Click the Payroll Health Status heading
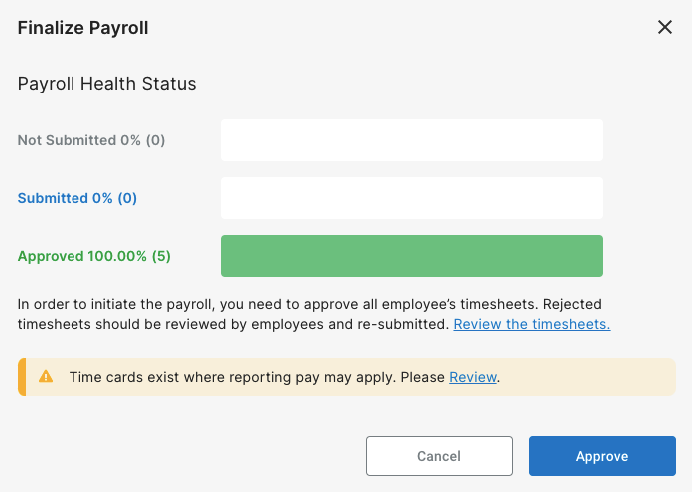 [x=107, y=84]
